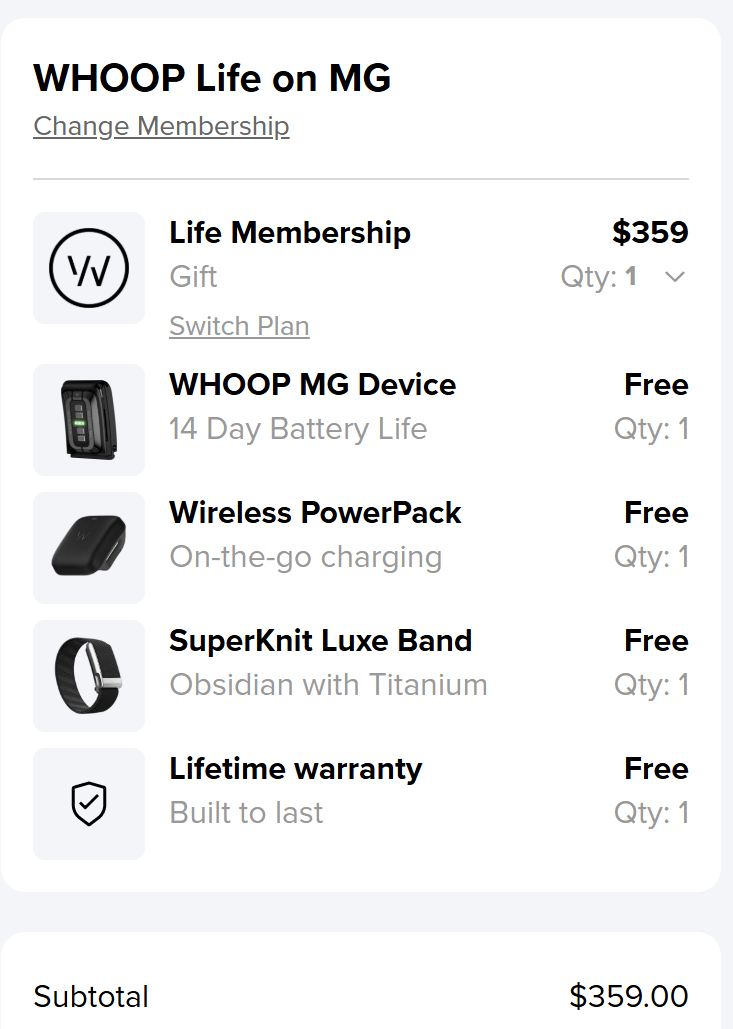The height and width of the screenshot is (1029, 733).
Task: Click the Lifetime warranty item name
Action: [295, 769]
